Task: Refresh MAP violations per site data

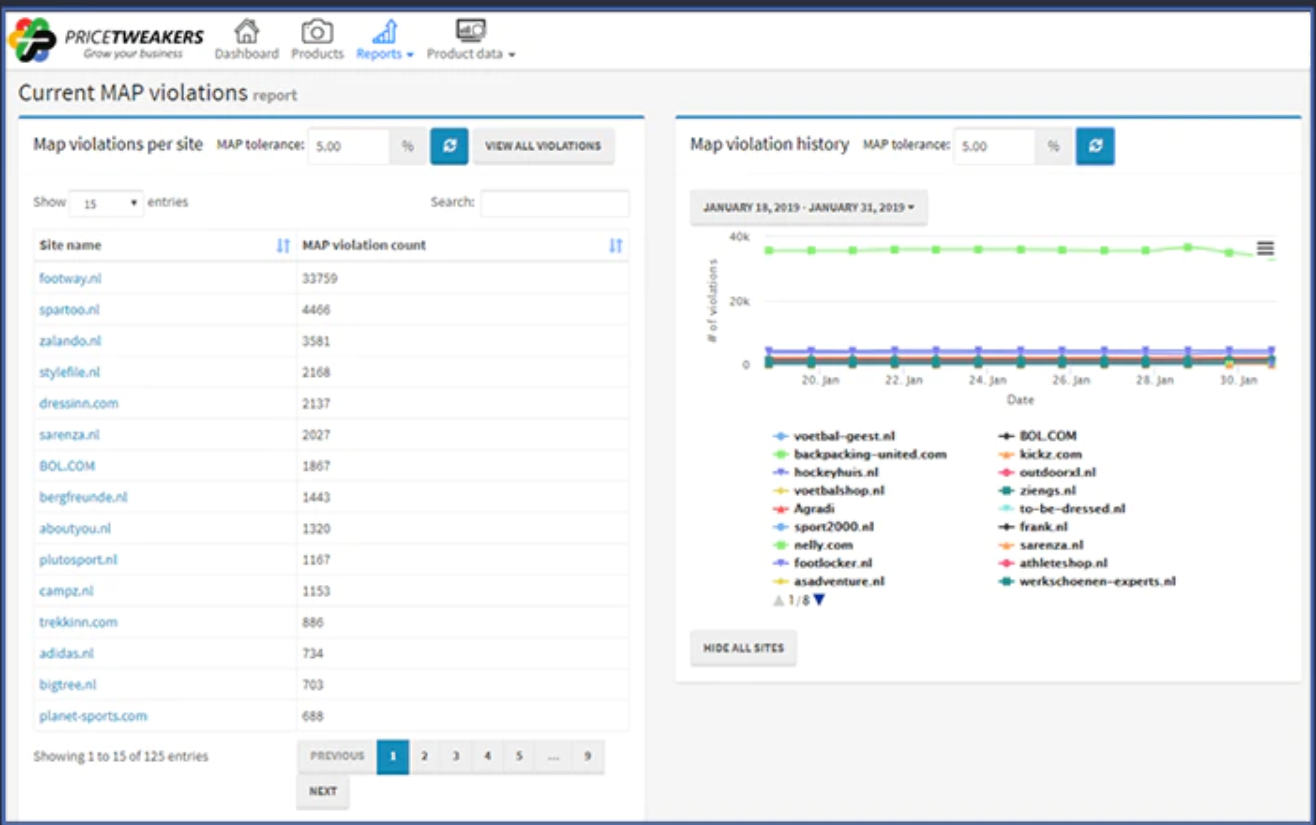Action: [x=448, y=145]
